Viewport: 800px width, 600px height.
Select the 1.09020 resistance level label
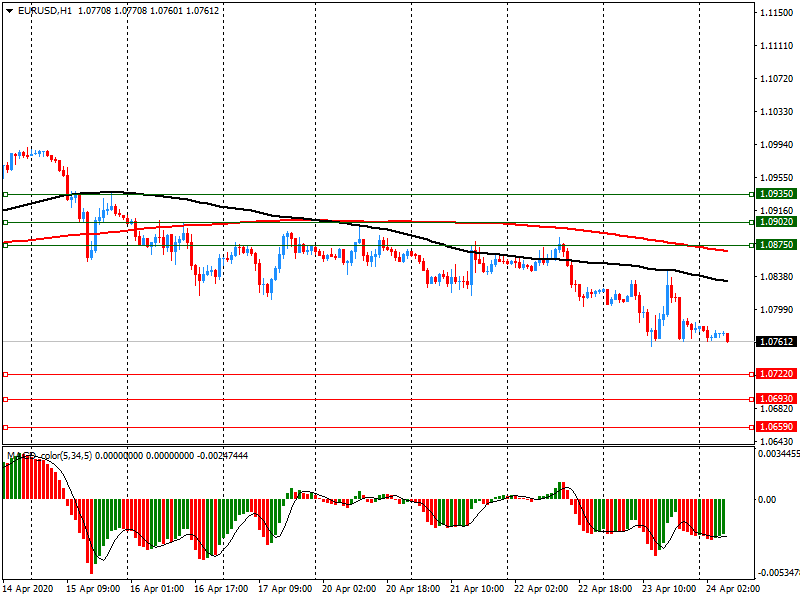pyautogui.click(x=776, y=222)
